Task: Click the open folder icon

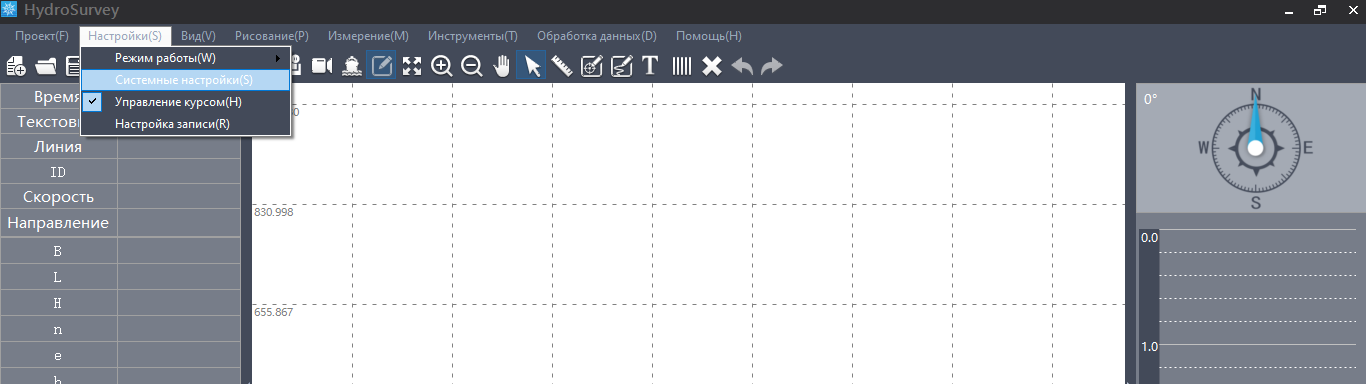Action: point(46,66)
